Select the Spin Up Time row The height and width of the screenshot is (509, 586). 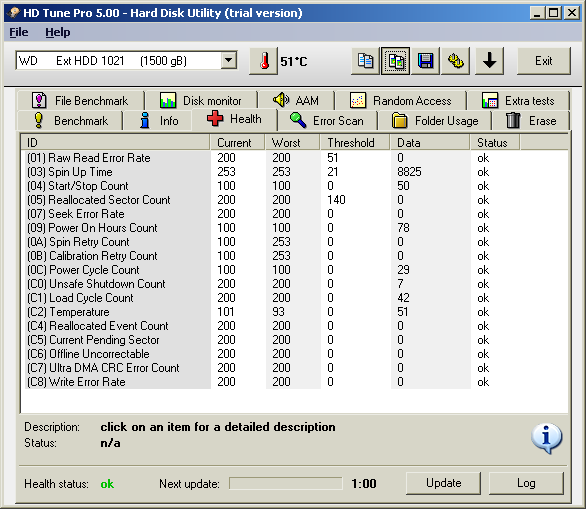[x=295, y=172]
